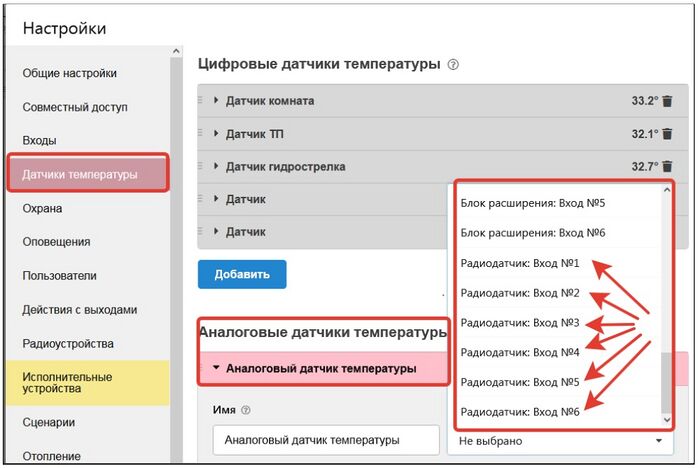Open help icon next to Имя label
The image size is (698, 468).
click(245, 410)
